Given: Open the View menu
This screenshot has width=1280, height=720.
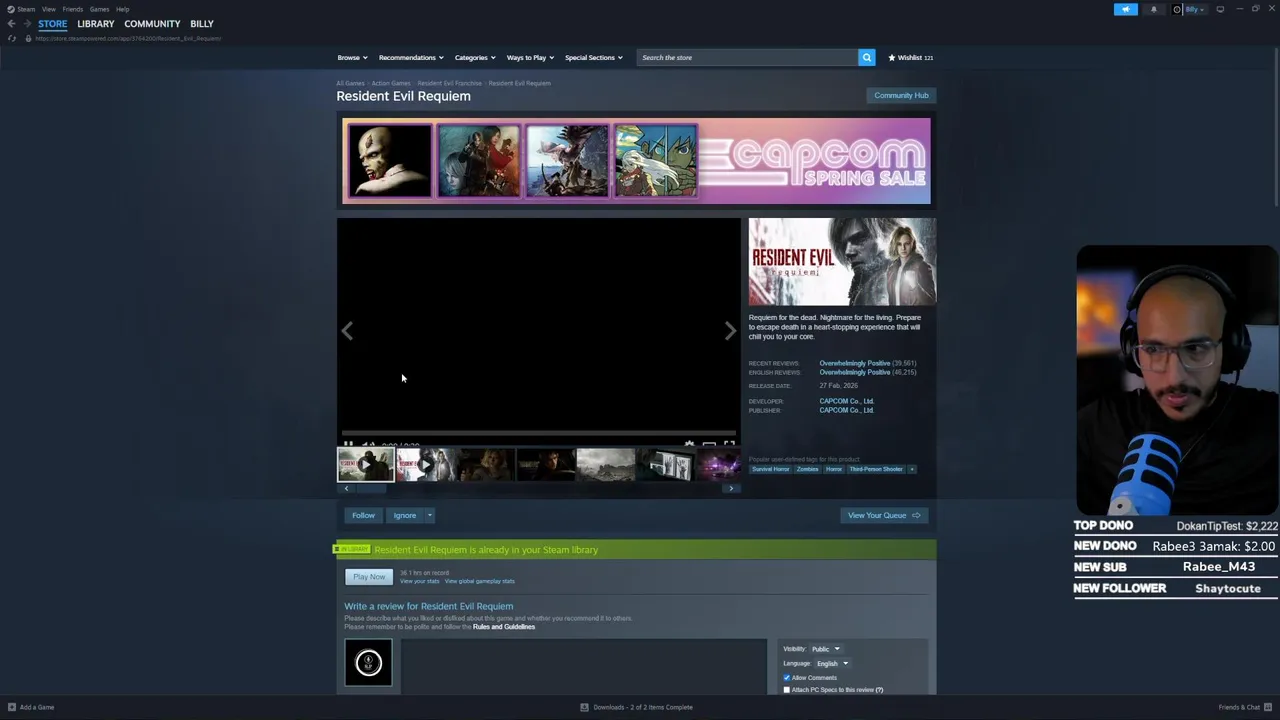Looking at the screenshot, I should 48,9.
